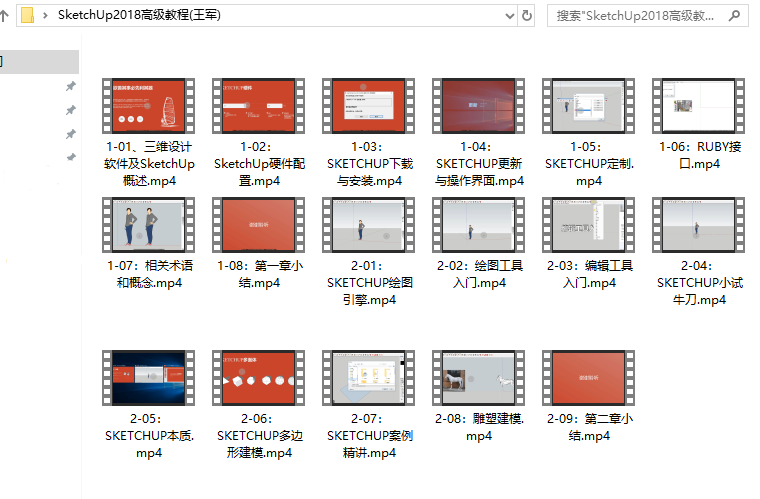Viewport: 760px width, 499px height.
Task: Select video thumbnail 1-05 SKETCHUP定制
Action: [588, 106]
